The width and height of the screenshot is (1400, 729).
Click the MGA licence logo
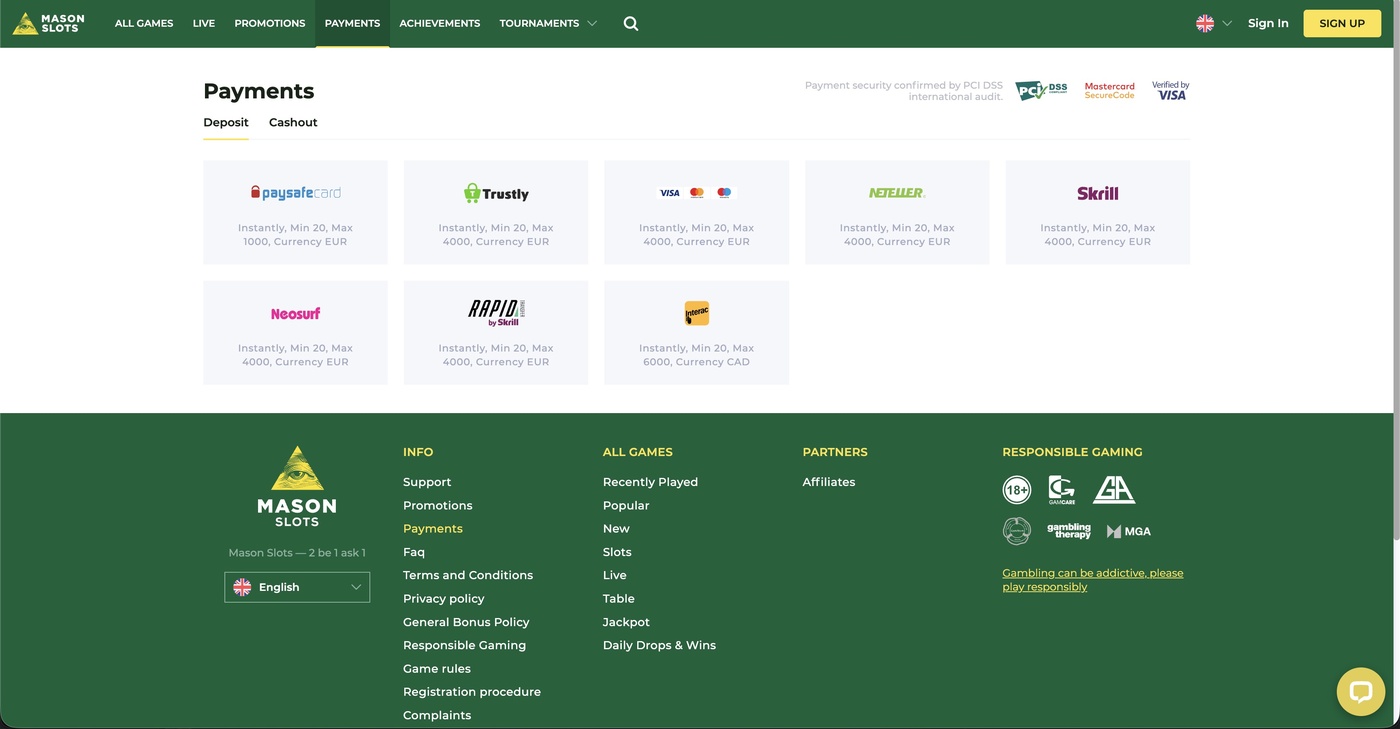1129,532
